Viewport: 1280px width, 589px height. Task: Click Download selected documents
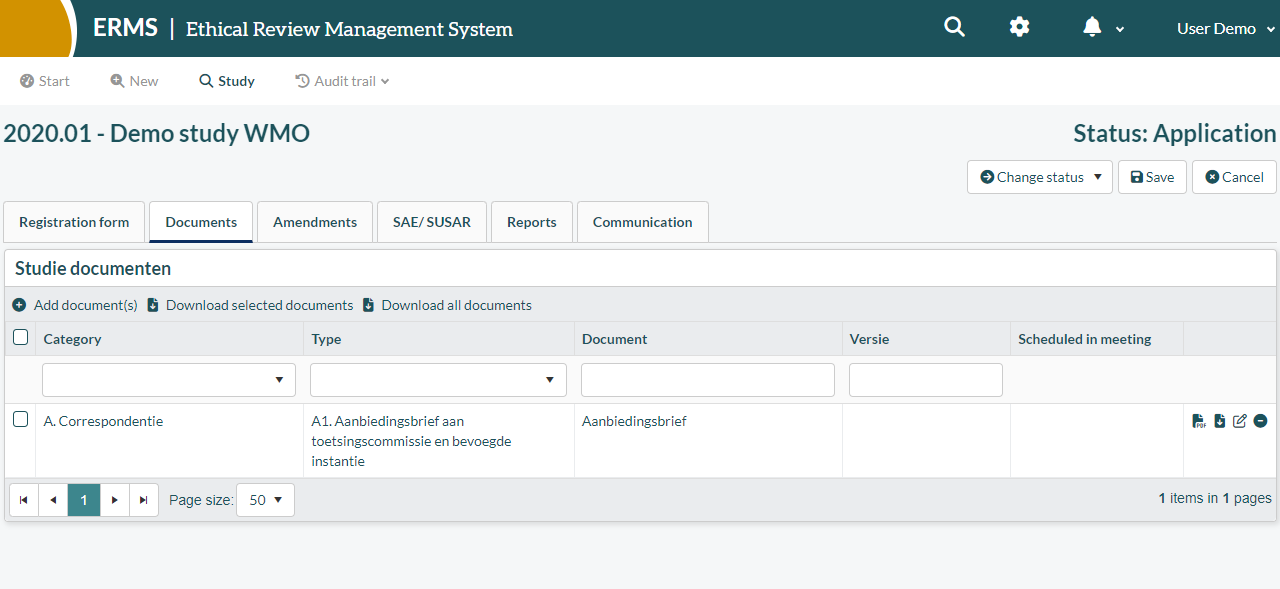coord(250,305)
